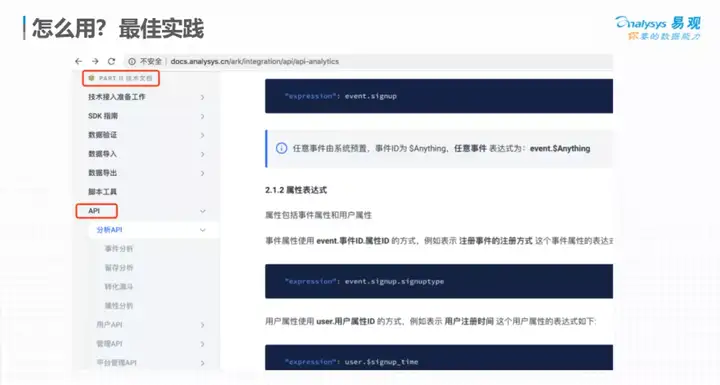Click the PART II 技术文档 heading
This screenshot has height=385, width=720.
125,78
